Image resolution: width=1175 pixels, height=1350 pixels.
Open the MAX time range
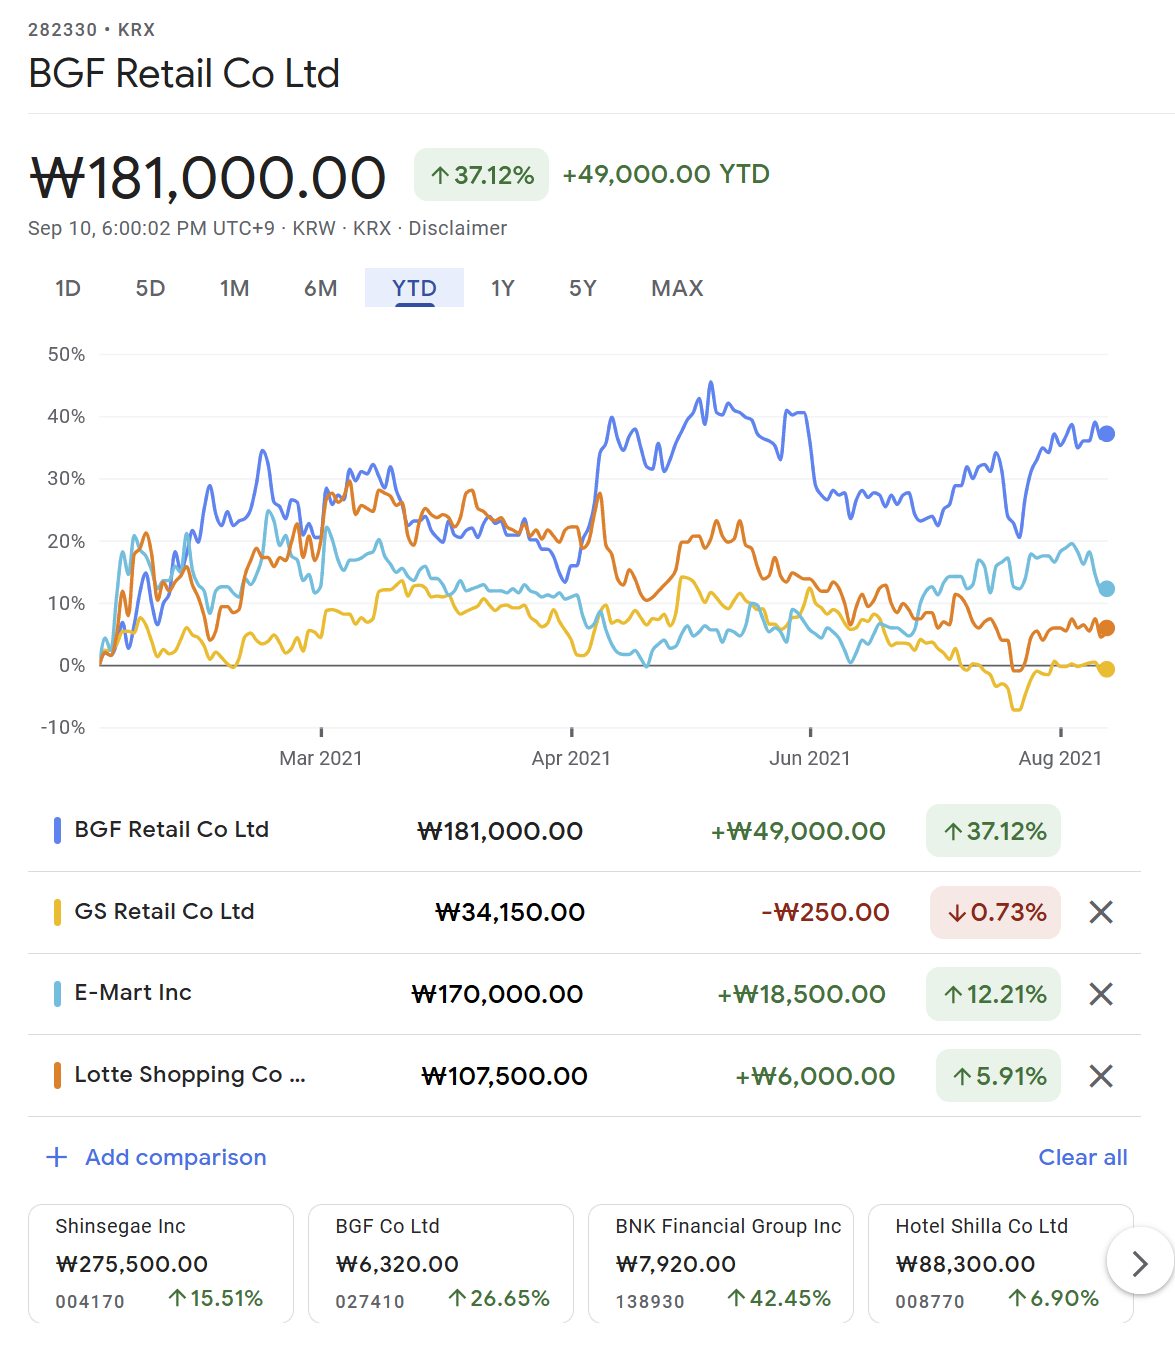pyautogui.click(x=677, y=288)
